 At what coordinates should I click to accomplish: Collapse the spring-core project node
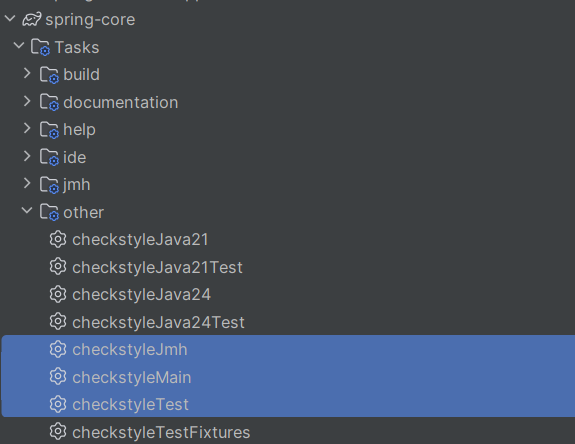pyautogui.click(x=10, y=18)
